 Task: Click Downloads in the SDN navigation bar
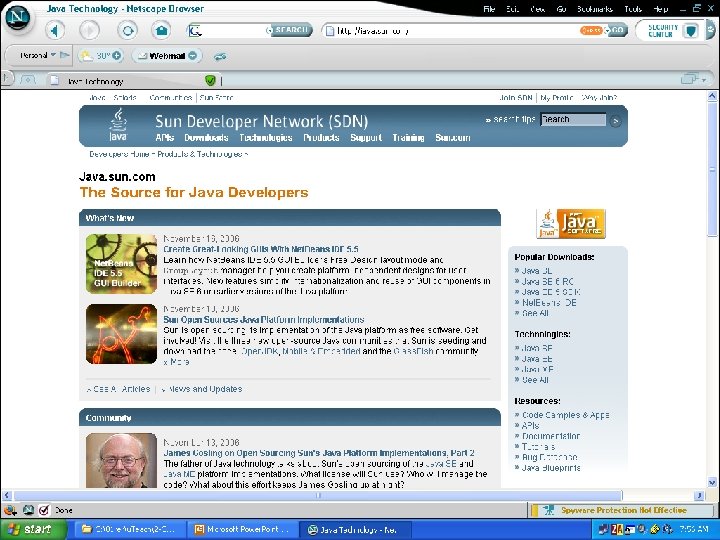click(206, 137)
